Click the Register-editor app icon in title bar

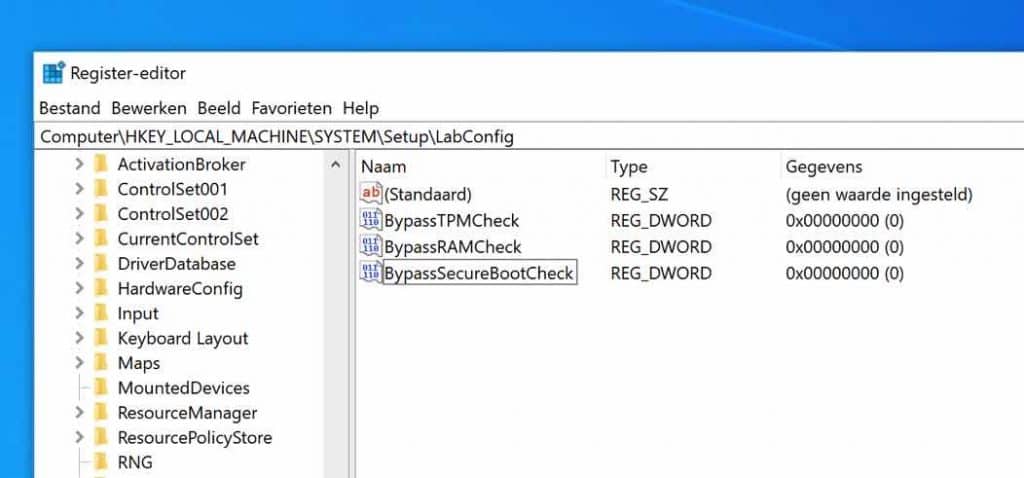pos(54,72)
